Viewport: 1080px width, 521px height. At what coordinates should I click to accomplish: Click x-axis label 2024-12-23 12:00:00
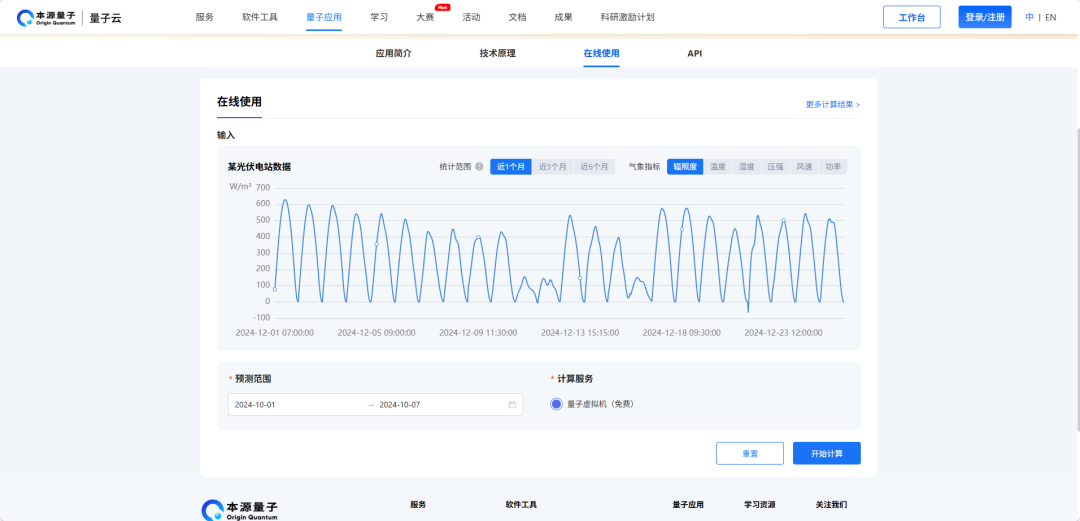pos(783,332)
